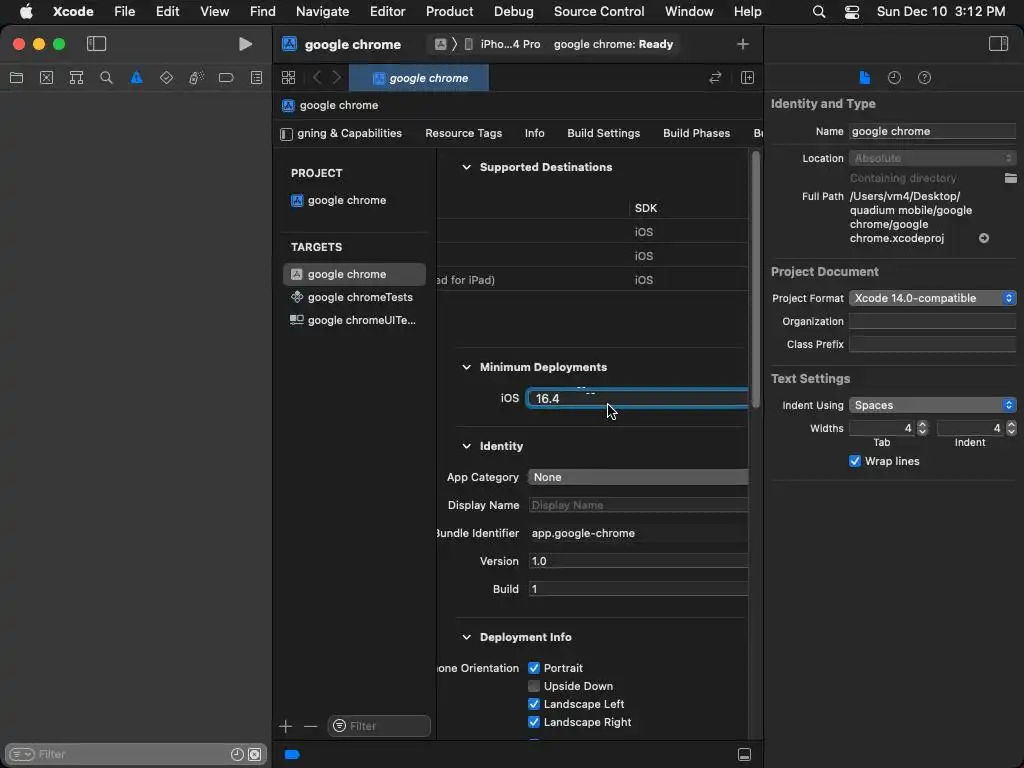Image resolution: width=1024 pixels, height=768 pixels.
Task: Switch to the Build Settings tab
Action: pos(603,133)
